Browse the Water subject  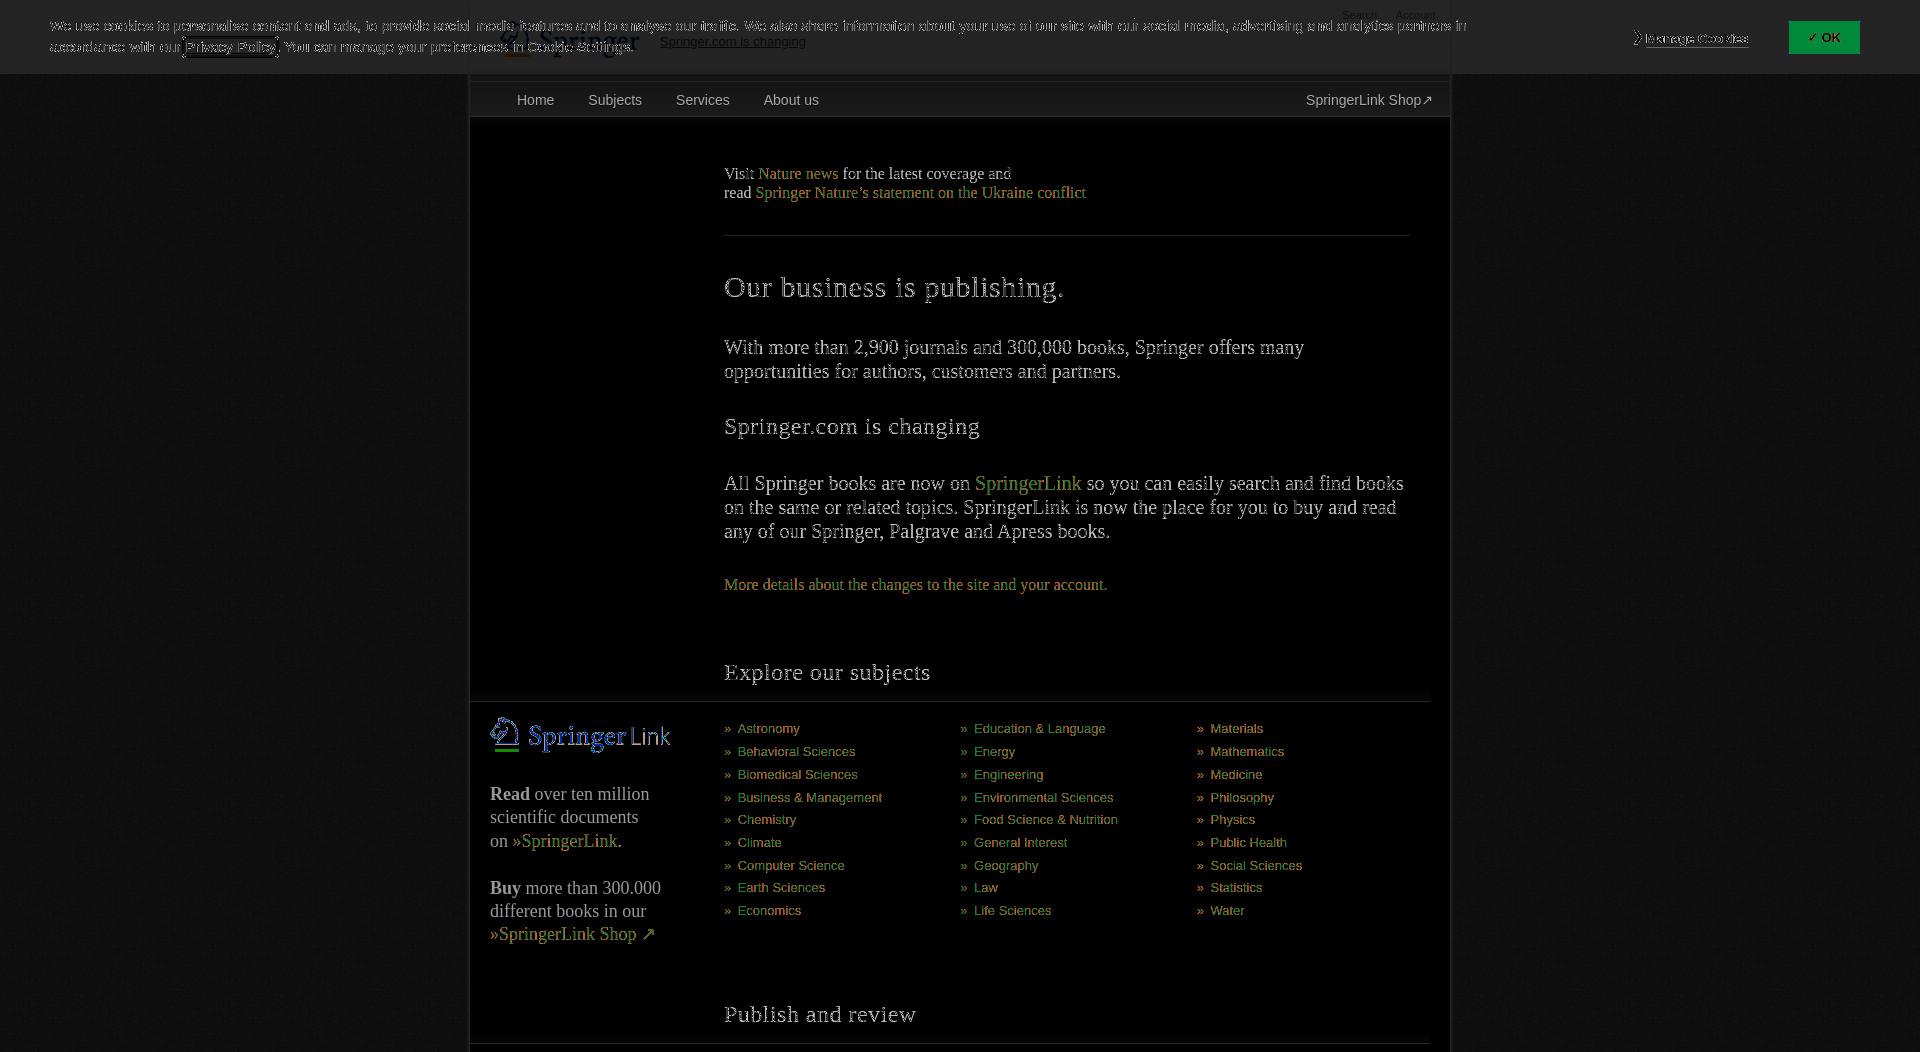click(x=1227, y=911)
